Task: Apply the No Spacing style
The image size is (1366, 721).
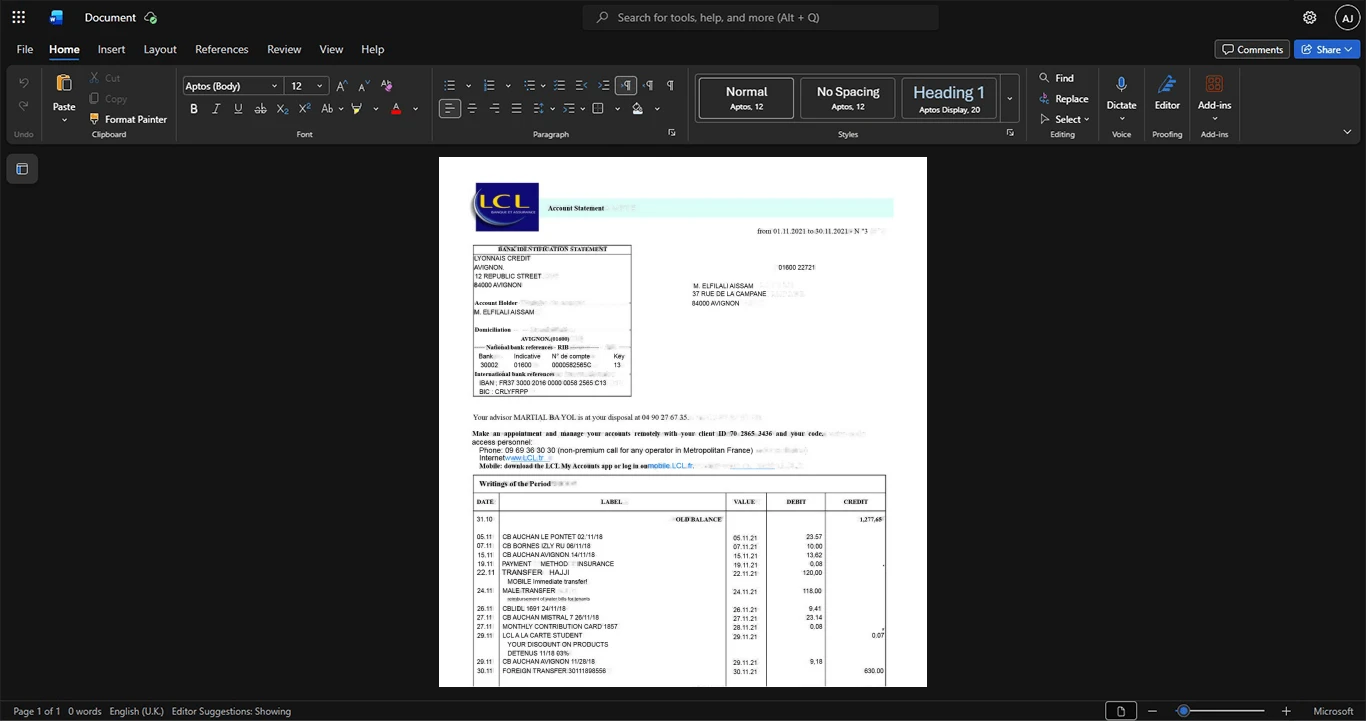Action: click(x=847, y=98)
